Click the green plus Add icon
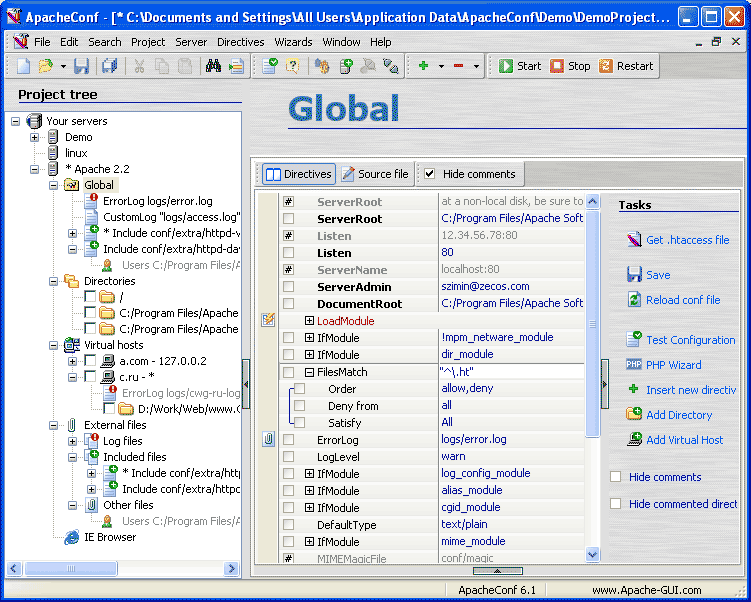The image size is (751, 602). (424, 66)
